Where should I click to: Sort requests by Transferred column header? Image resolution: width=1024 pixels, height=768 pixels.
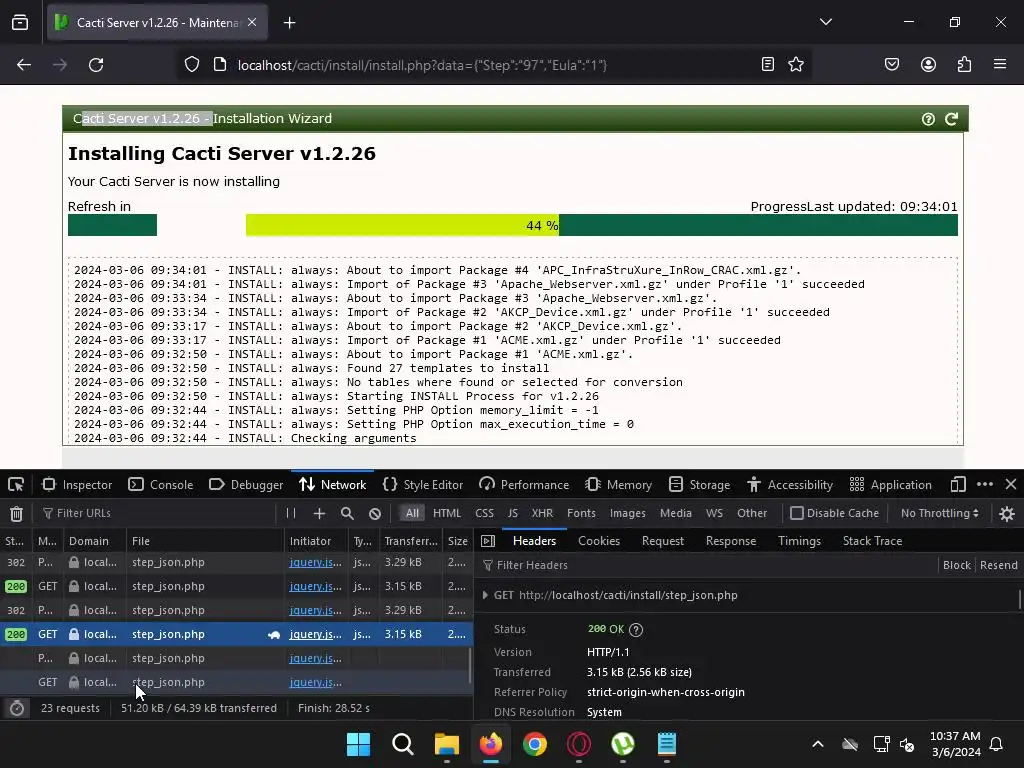pos(411,541)
